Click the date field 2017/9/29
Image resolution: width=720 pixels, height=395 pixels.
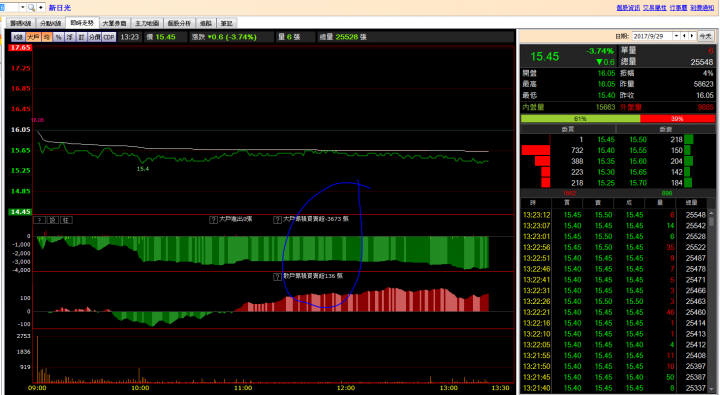point(652,36)
